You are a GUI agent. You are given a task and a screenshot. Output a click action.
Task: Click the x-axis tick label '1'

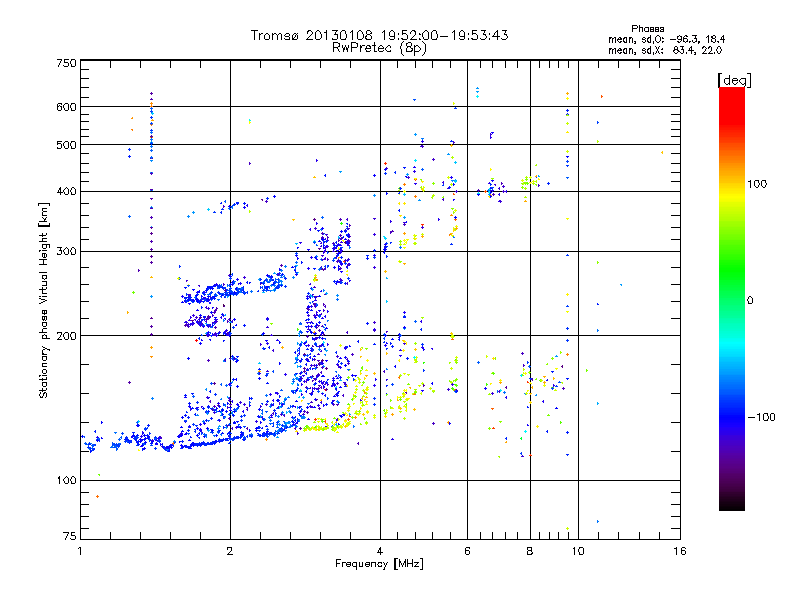[x=80, y=551]
